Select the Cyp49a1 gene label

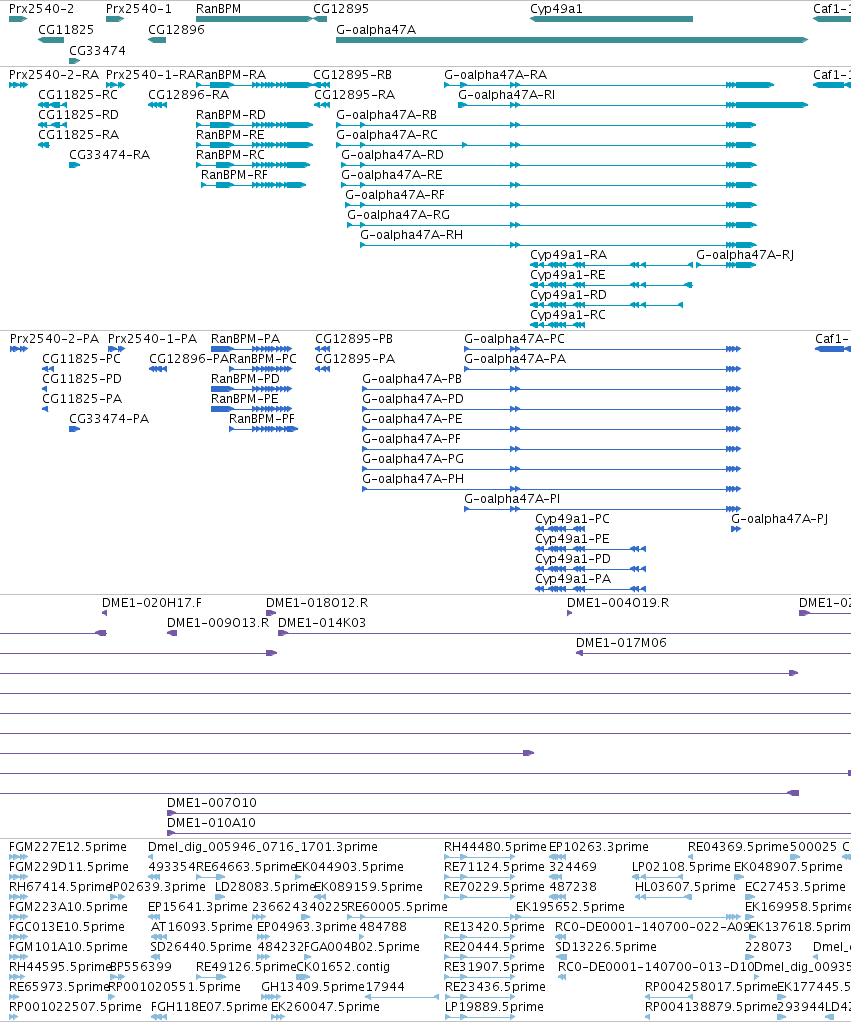(x=556, y=9)
